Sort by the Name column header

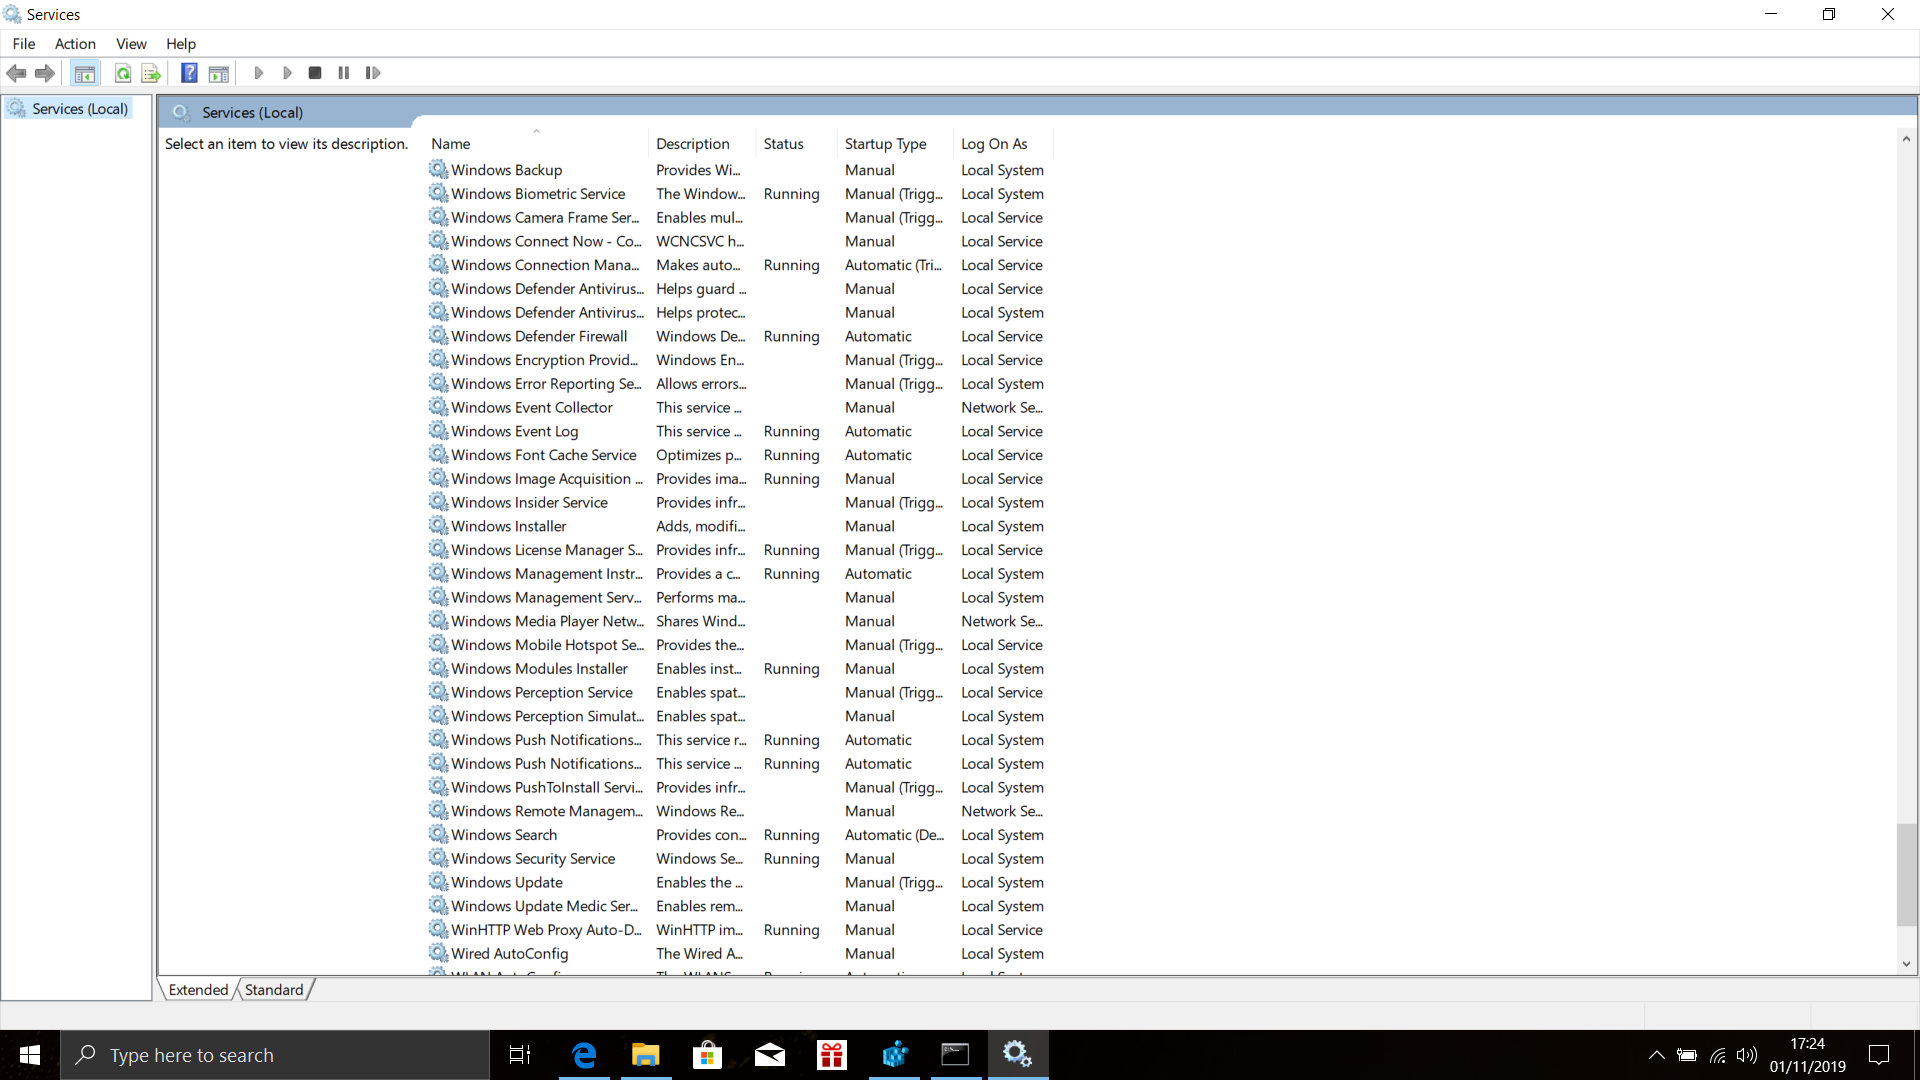(x=536, y=144)
